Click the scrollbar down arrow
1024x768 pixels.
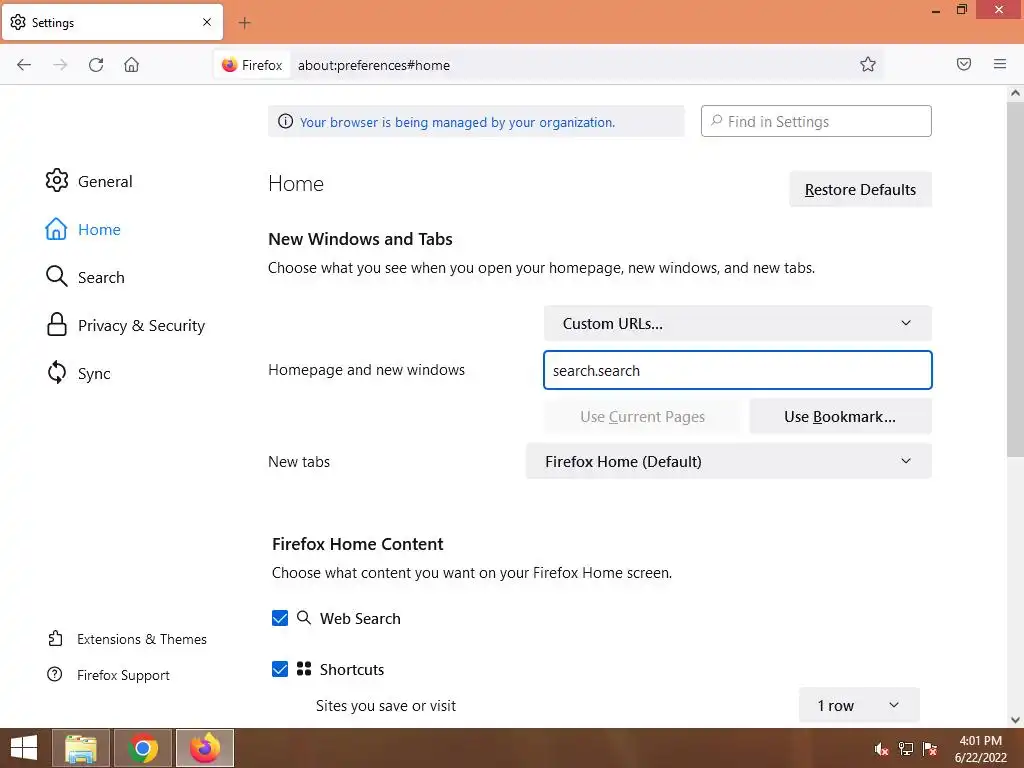tap(1015, 720)
